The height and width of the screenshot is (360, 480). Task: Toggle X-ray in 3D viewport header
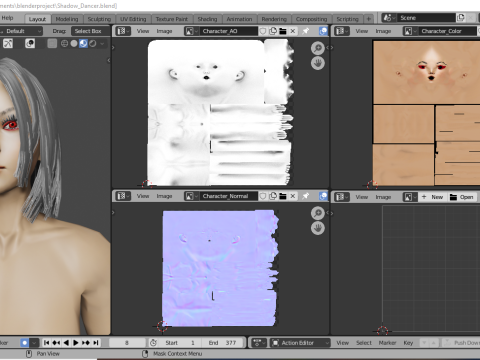tap(52, 43)
